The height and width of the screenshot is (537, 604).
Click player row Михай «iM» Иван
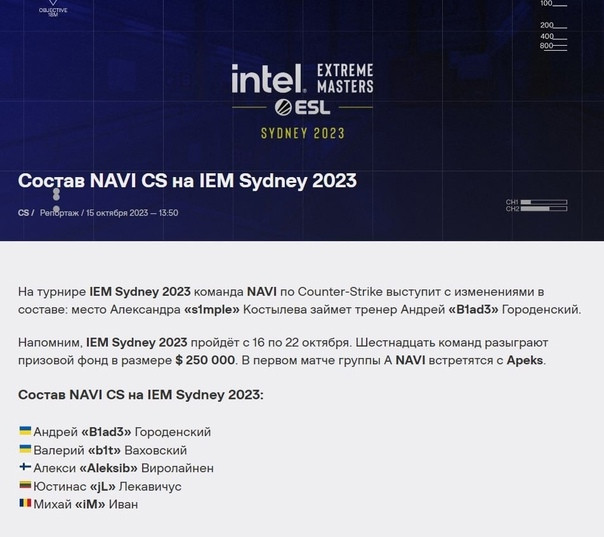coord(79,504)
